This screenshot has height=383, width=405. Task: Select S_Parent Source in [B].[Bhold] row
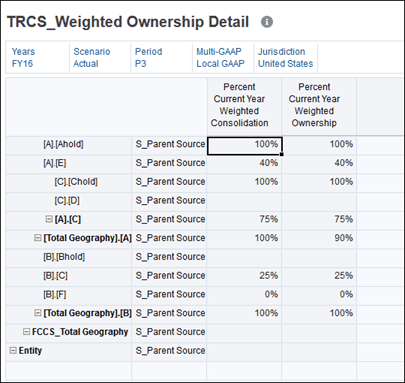170,257
